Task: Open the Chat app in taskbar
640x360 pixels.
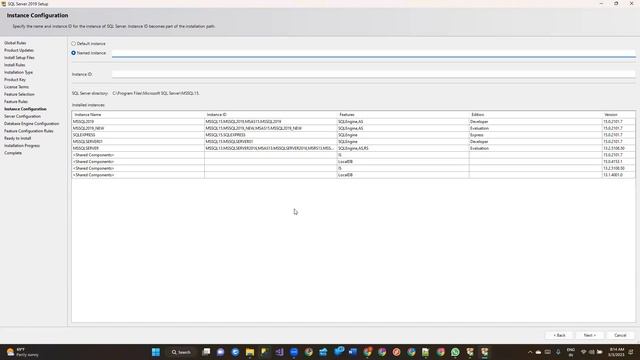Action: coord(220,352)
